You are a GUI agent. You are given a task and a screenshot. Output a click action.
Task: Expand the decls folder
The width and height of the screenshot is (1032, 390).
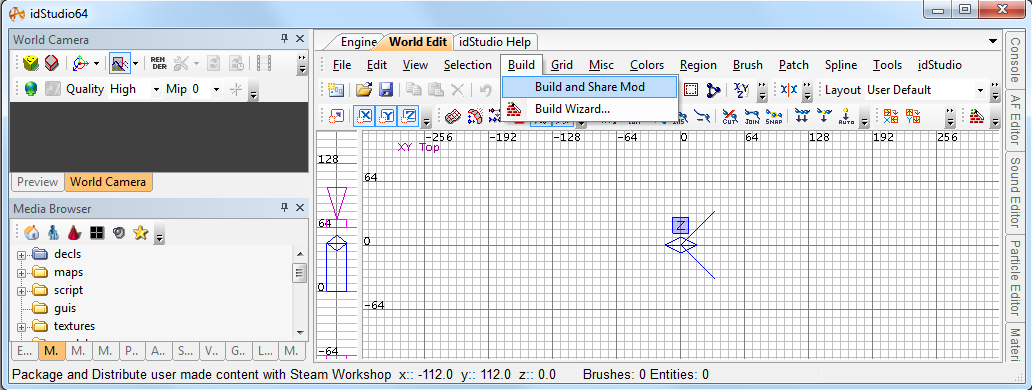click(21, 255)
